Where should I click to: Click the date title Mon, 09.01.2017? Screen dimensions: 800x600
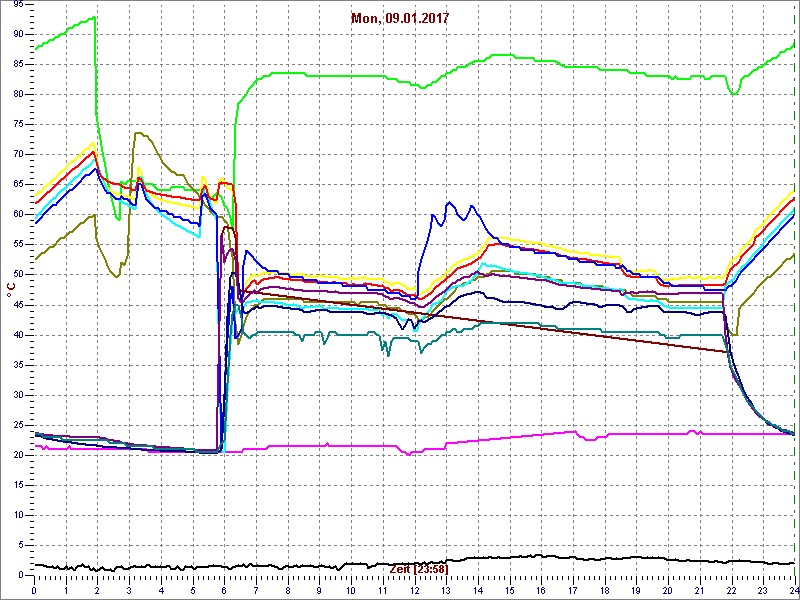[401, 18]
